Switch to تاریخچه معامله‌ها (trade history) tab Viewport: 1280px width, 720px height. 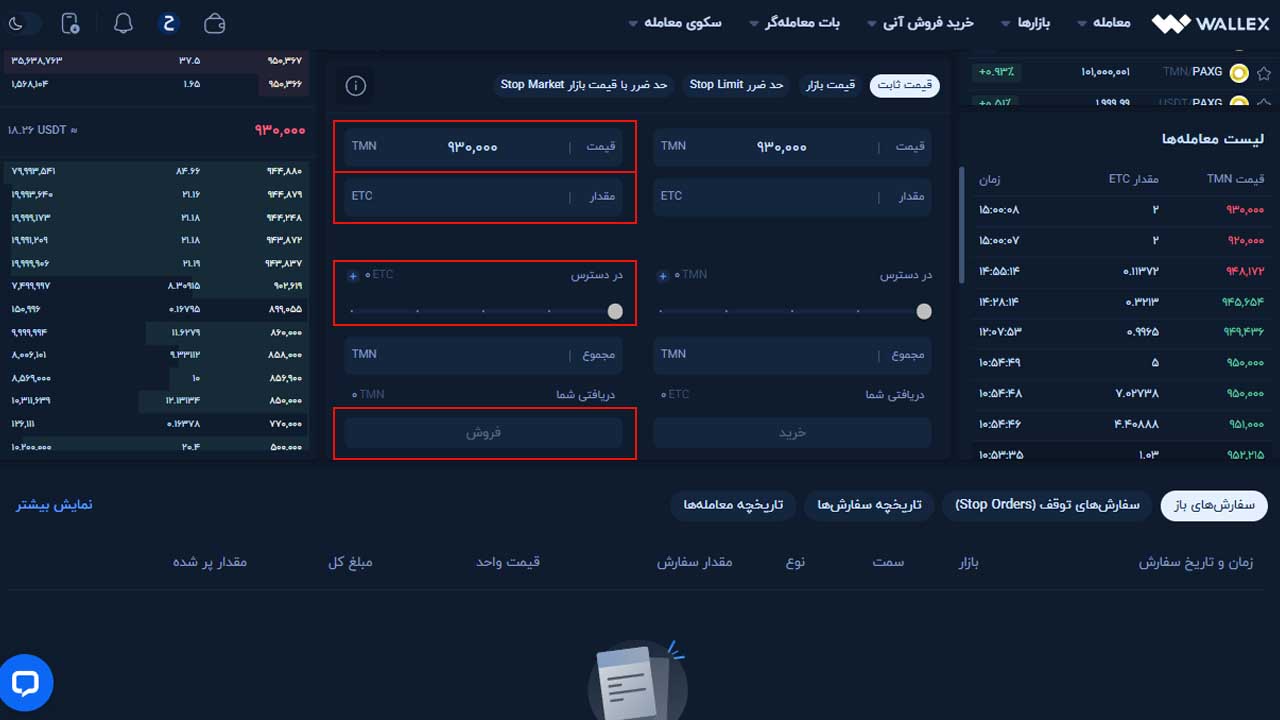(733, 505)
